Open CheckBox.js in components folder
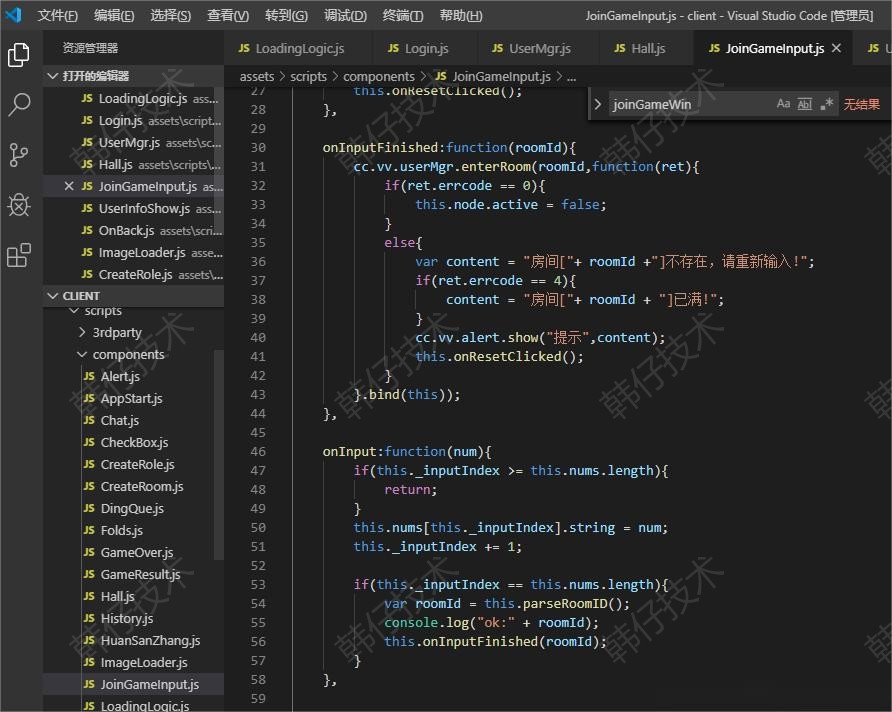The height and width of the screenshot is (712, 892). coord(133,442)
